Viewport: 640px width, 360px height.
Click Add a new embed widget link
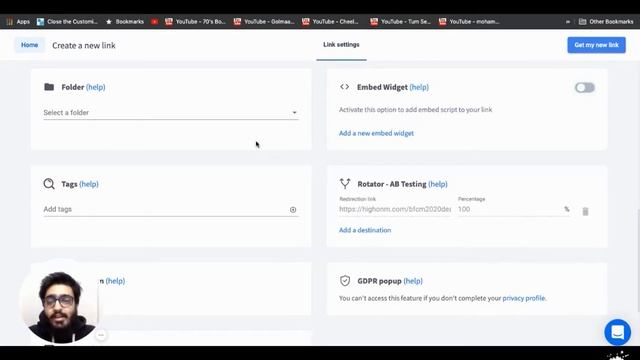(376, 133)
